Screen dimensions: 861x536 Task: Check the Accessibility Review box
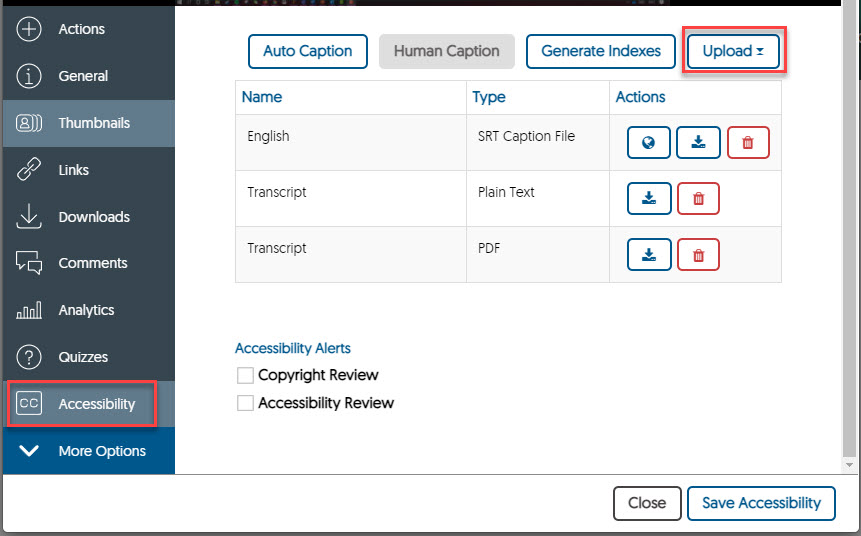(245, 404)
